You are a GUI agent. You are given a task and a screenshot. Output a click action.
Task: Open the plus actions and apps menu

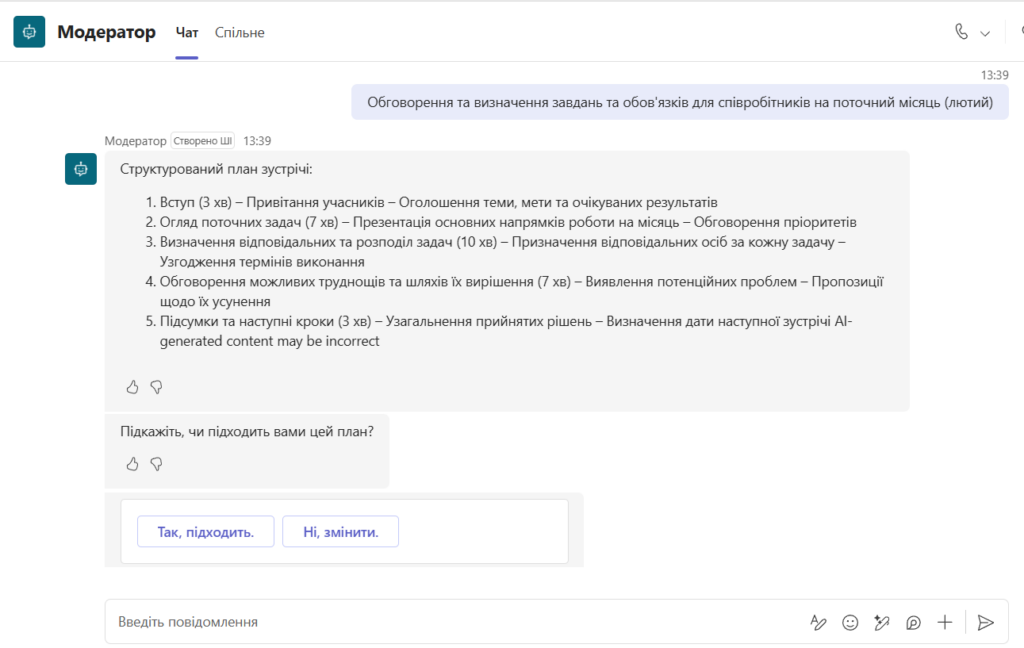point(944,623)
